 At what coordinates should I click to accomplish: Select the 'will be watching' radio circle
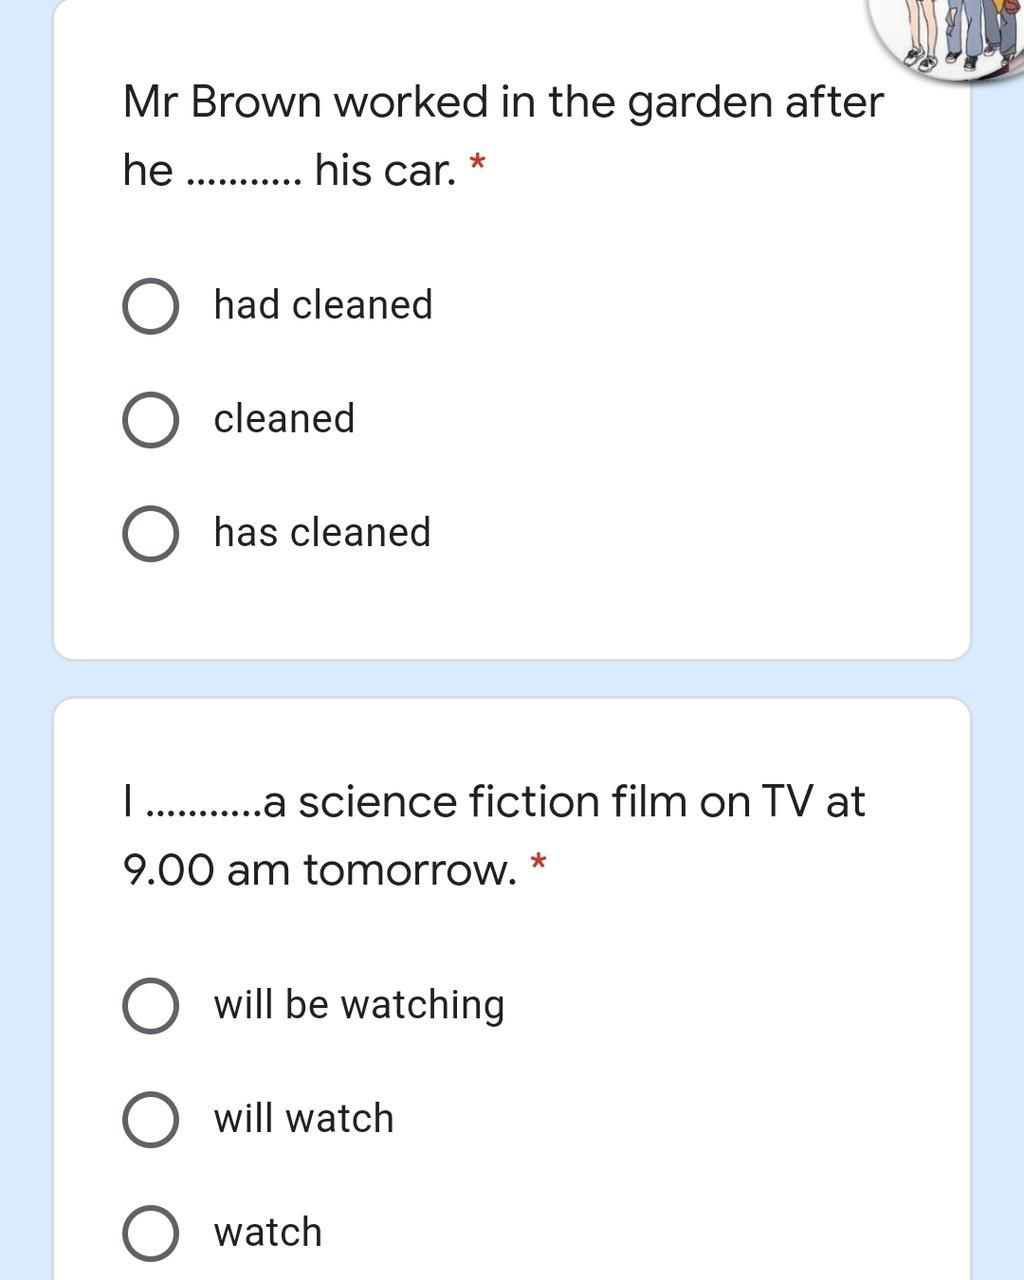click(151, 1006)
